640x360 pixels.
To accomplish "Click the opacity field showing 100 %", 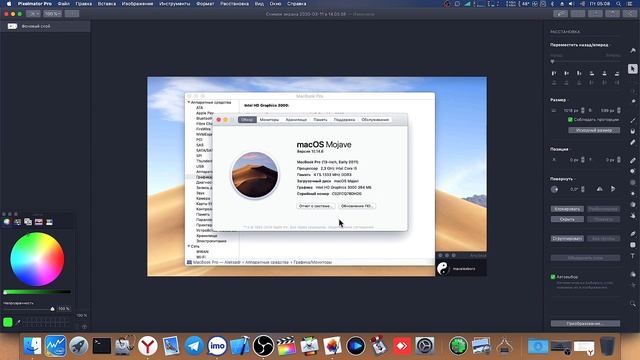I will tap(64, 309).
